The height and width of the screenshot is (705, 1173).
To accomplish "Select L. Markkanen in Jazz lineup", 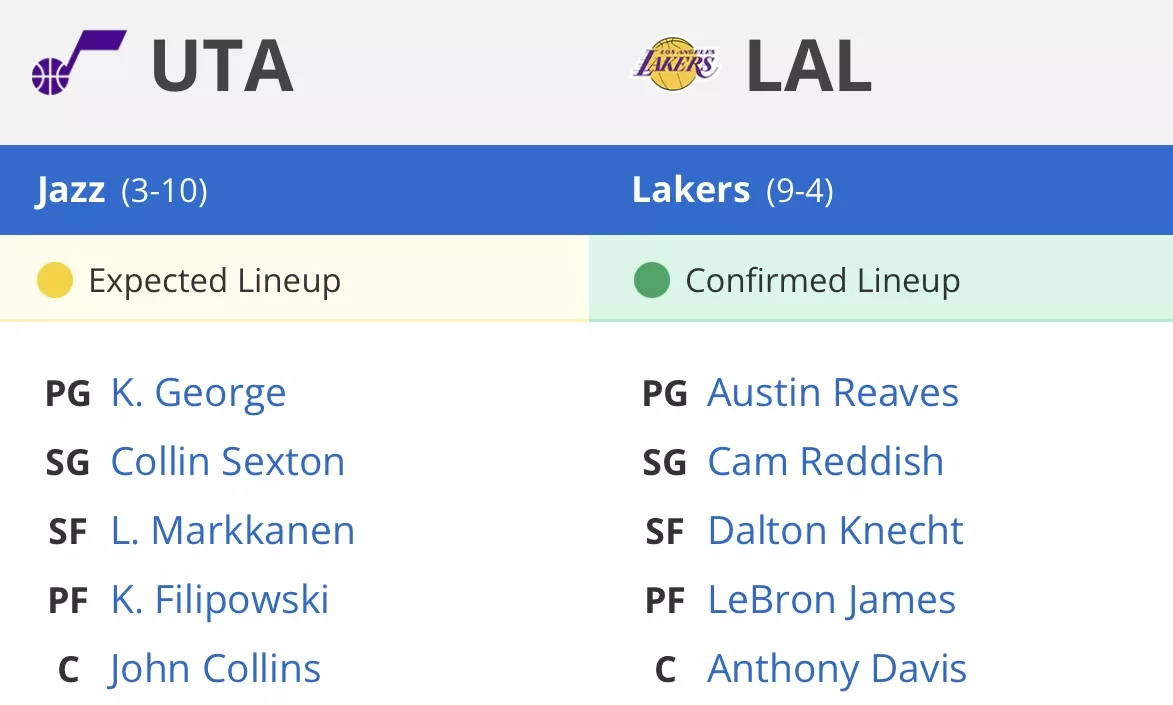I will [233, 531].
